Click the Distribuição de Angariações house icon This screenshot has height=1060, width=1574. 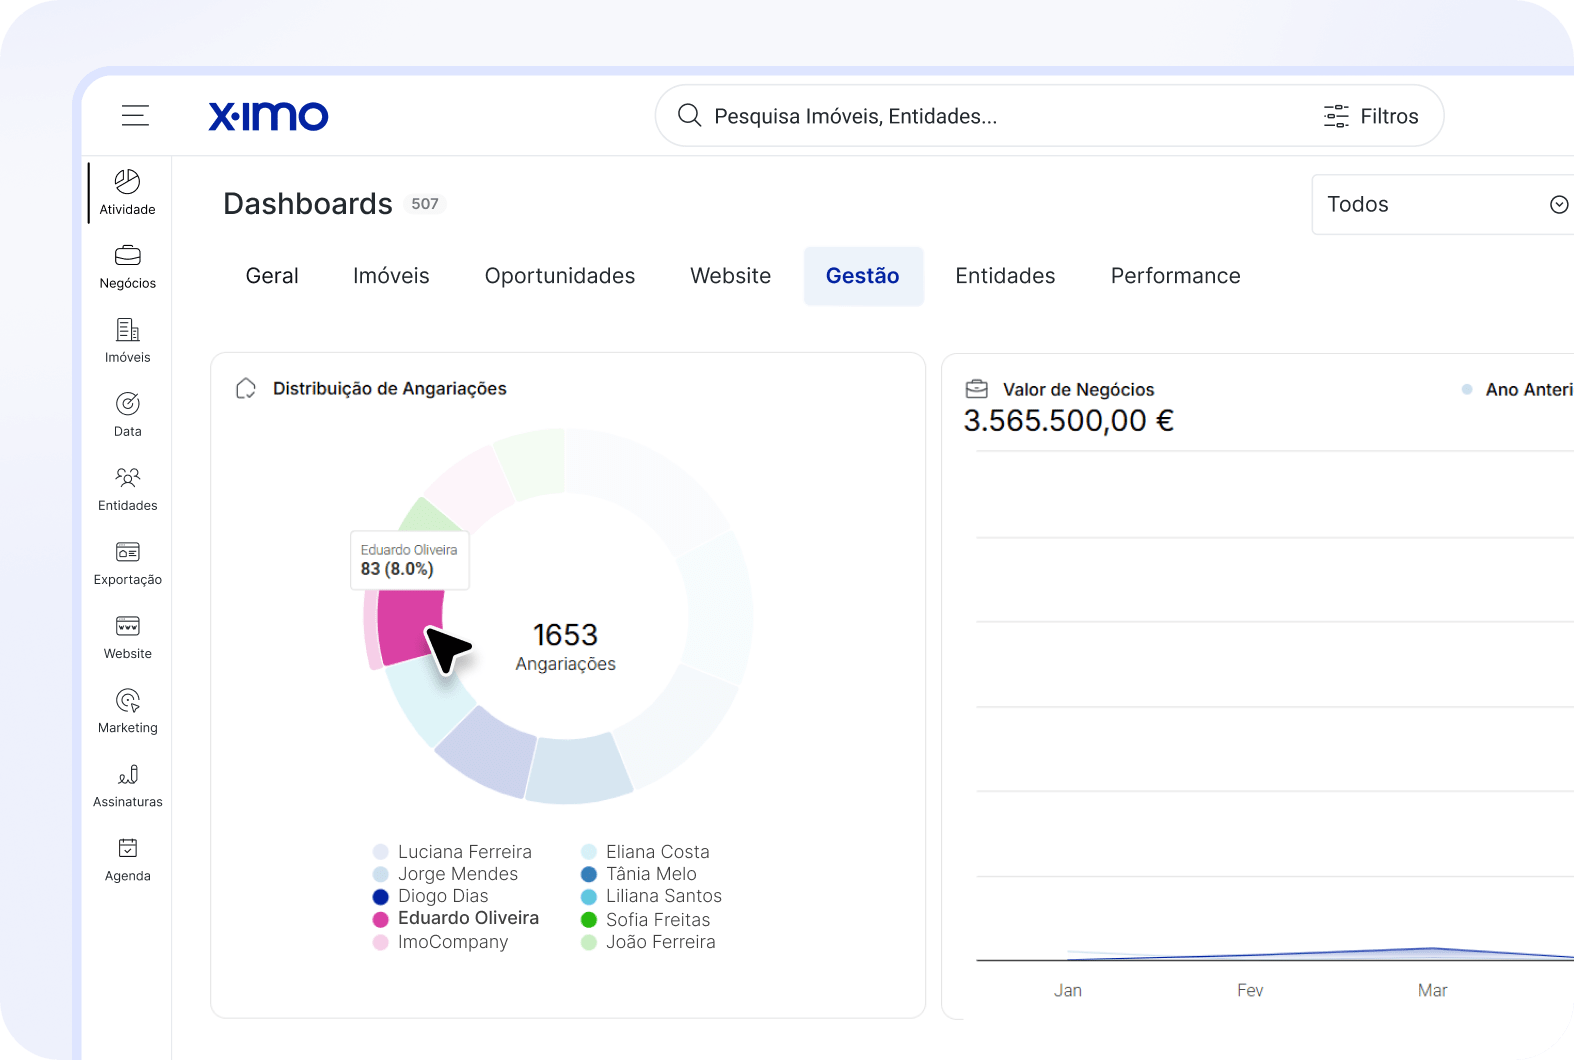point(246,389)
